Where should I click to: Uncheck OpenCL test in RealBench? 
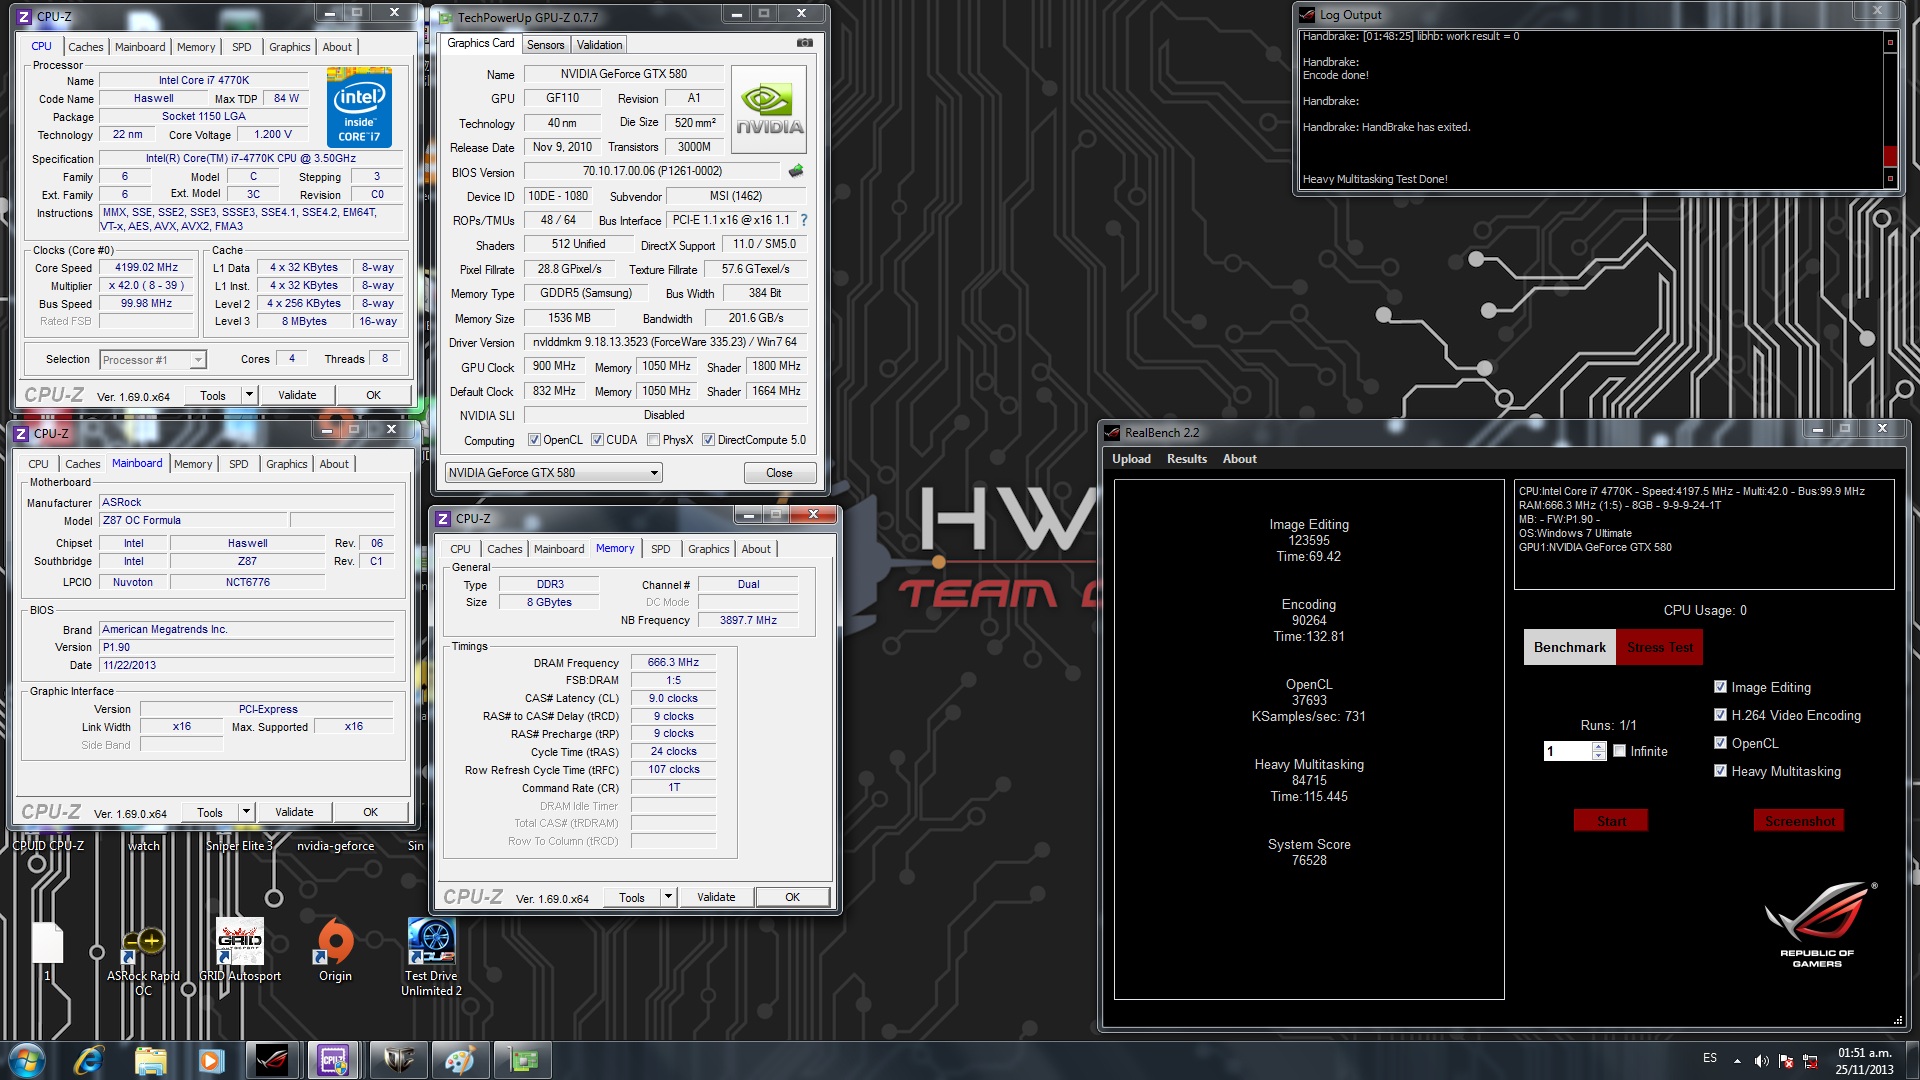[1720, 743]
